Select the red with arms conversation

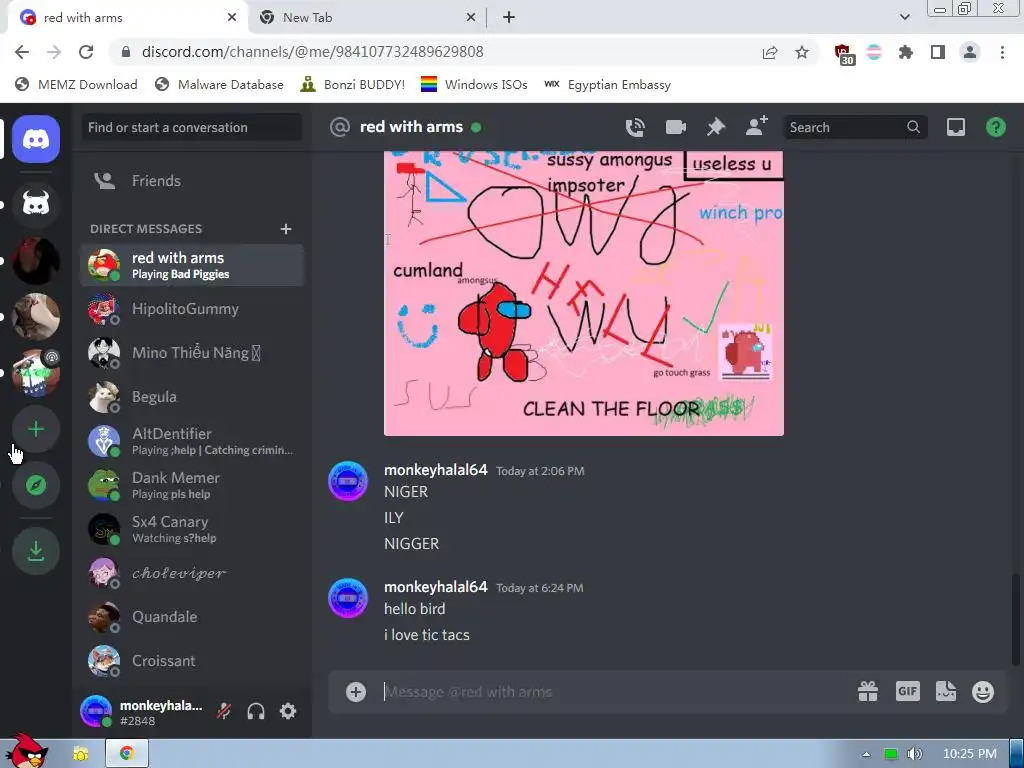(191, 265)
